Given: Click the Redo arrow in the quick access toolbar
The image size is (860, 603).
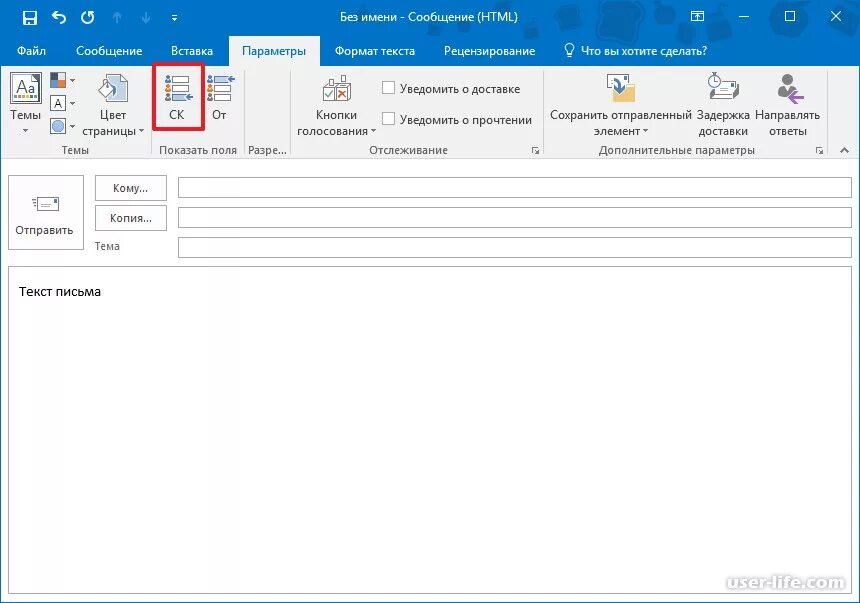Looking at the screenshot, I should [88, 18].
